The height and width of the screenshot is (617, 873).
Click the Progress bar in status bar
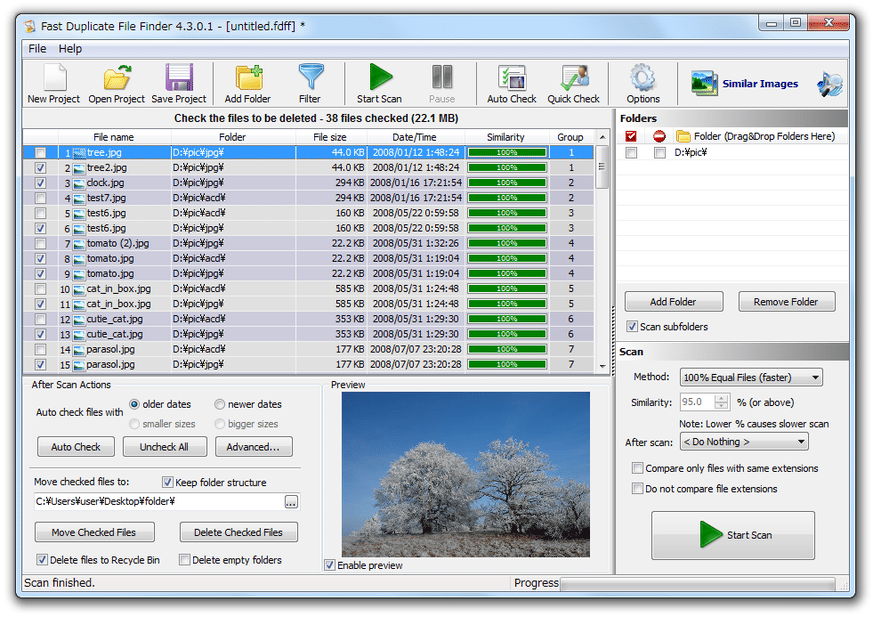(698, 584)
